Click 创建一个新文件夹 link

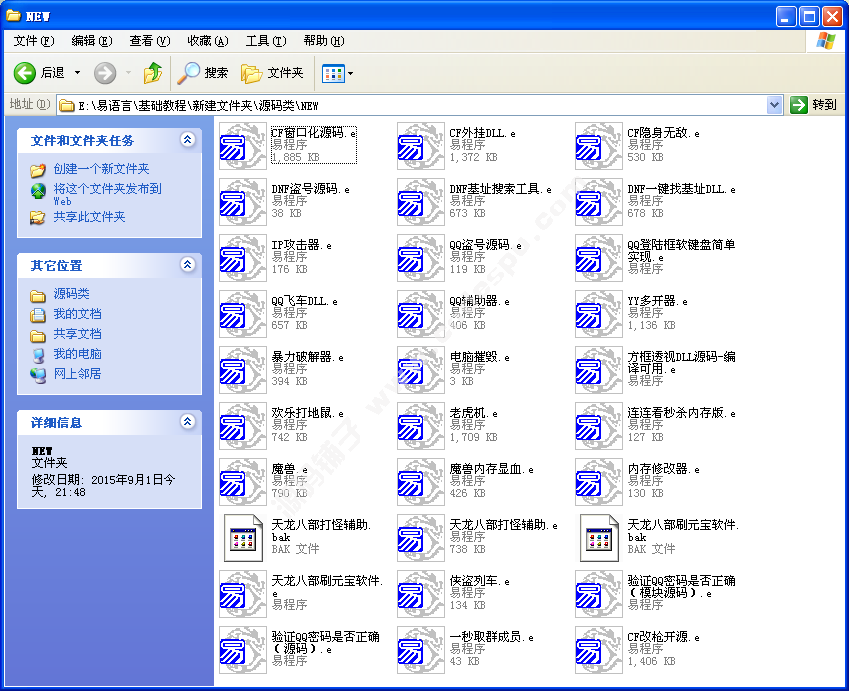[101, 169]
